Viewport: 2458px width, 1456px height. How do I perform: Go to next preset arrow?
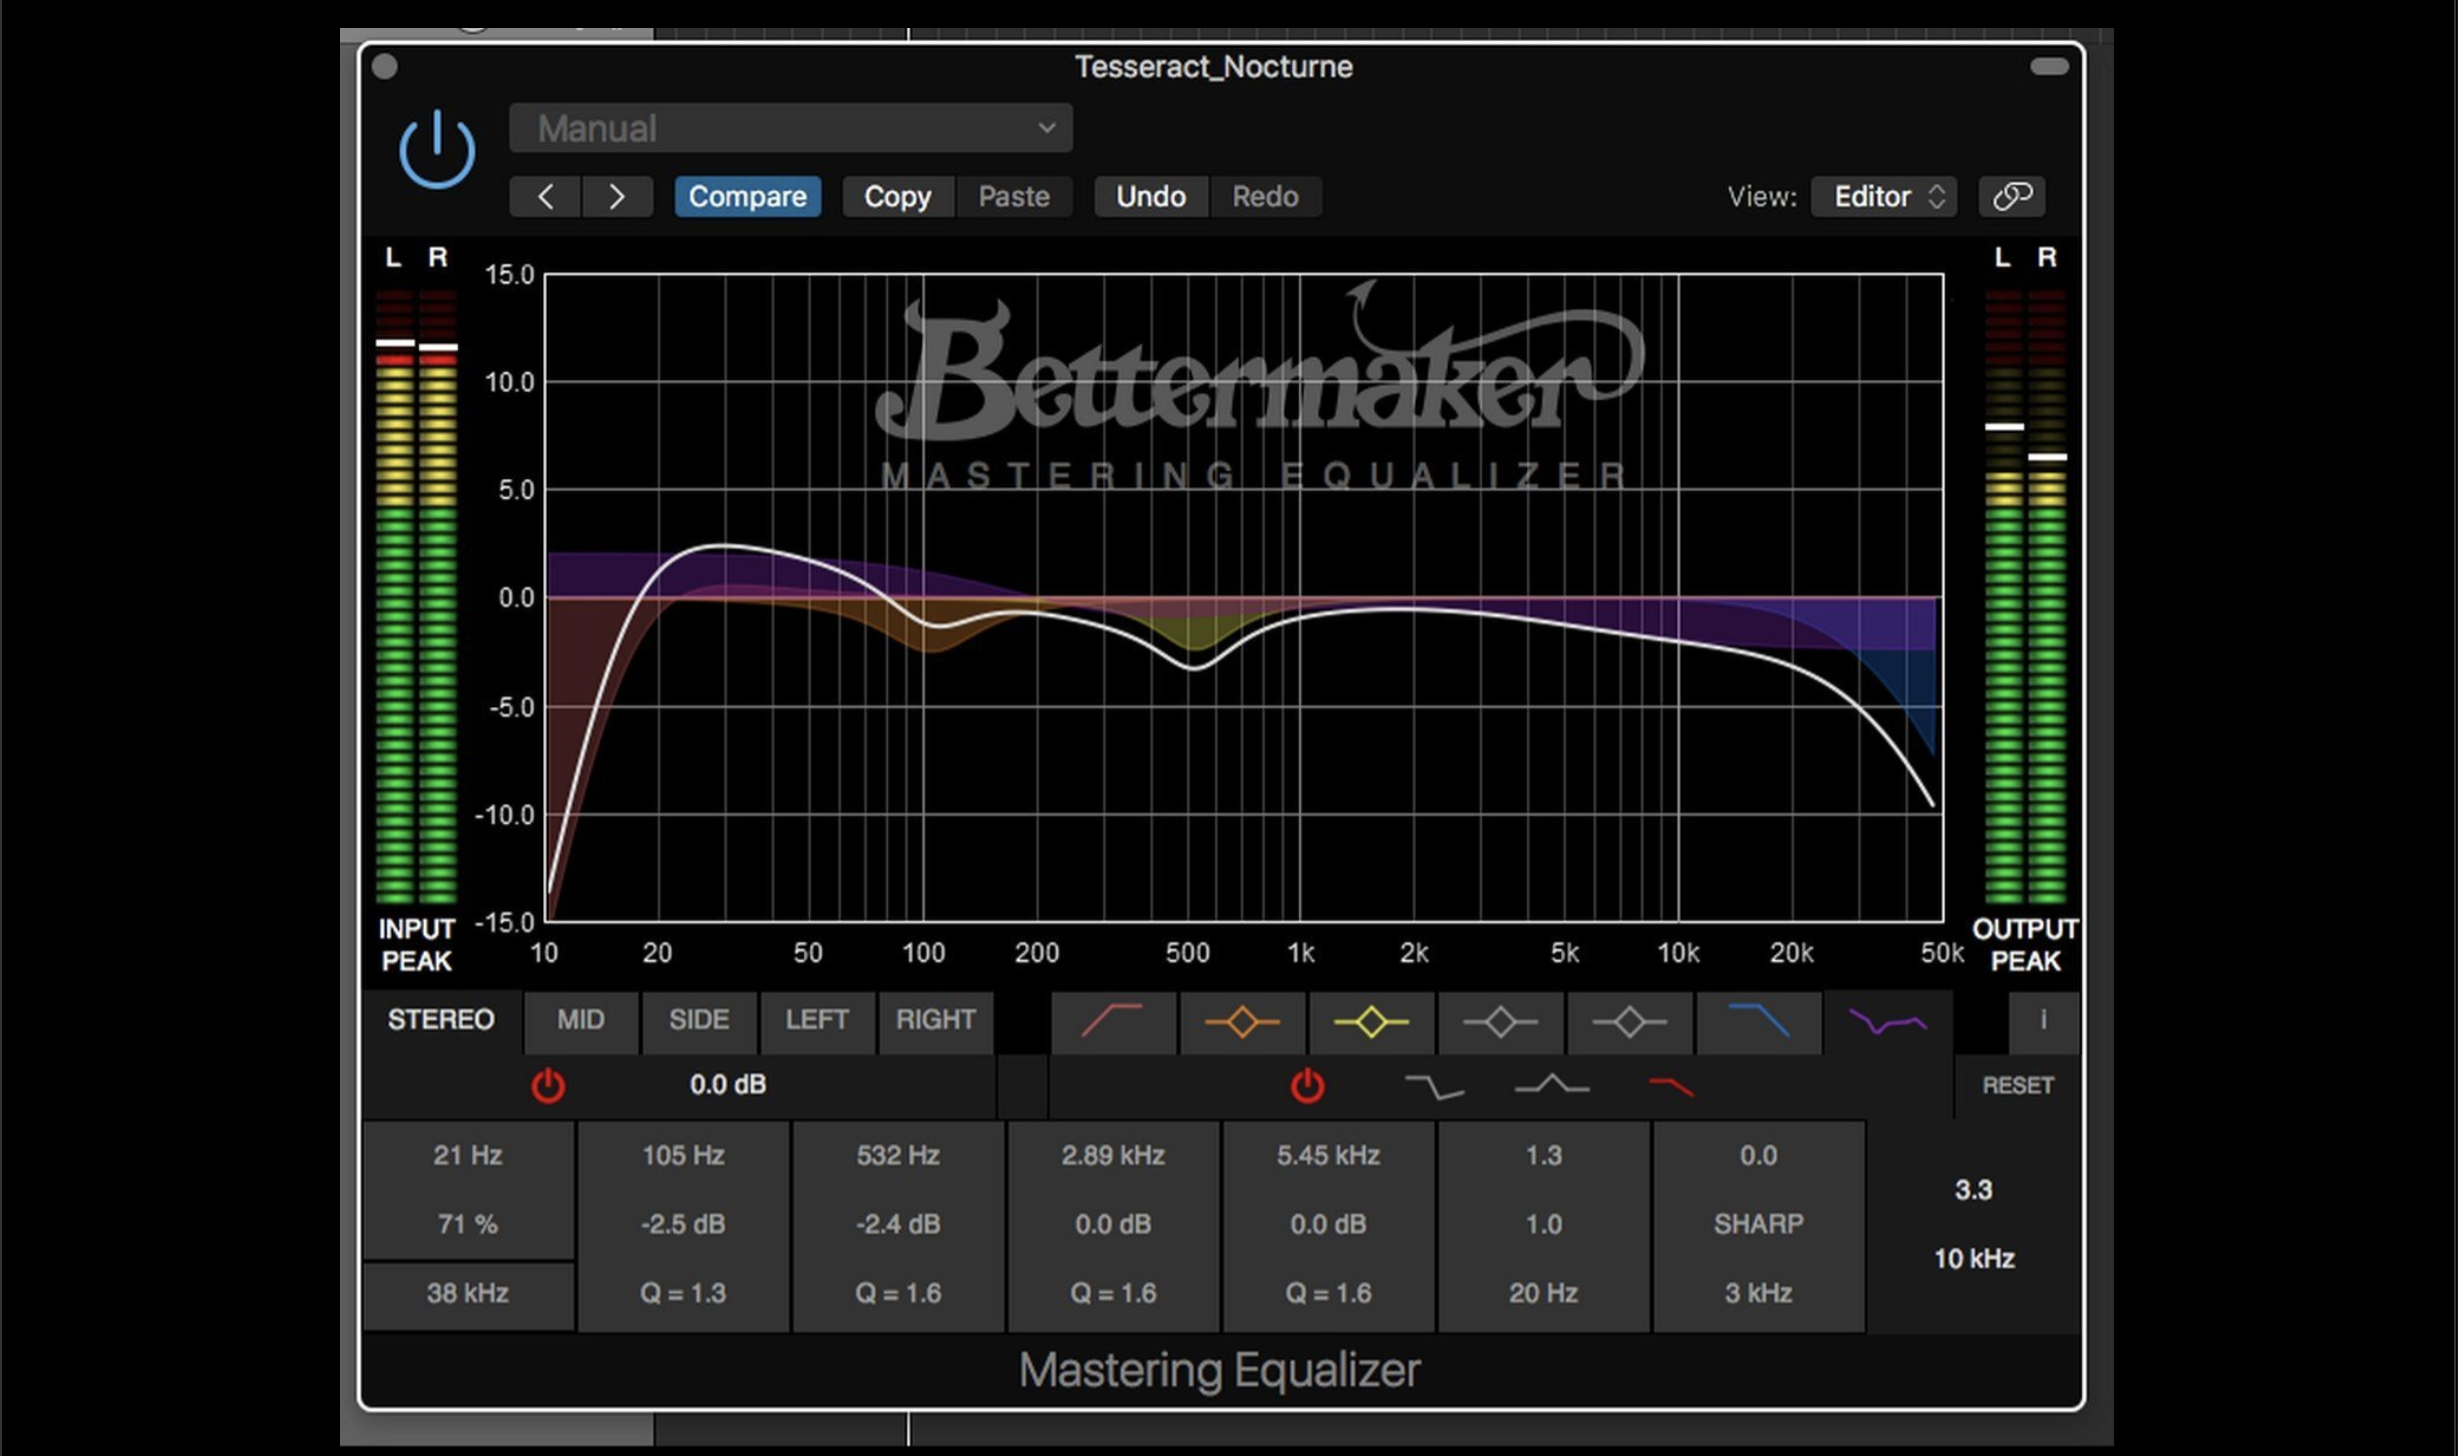tap(617, 196)
